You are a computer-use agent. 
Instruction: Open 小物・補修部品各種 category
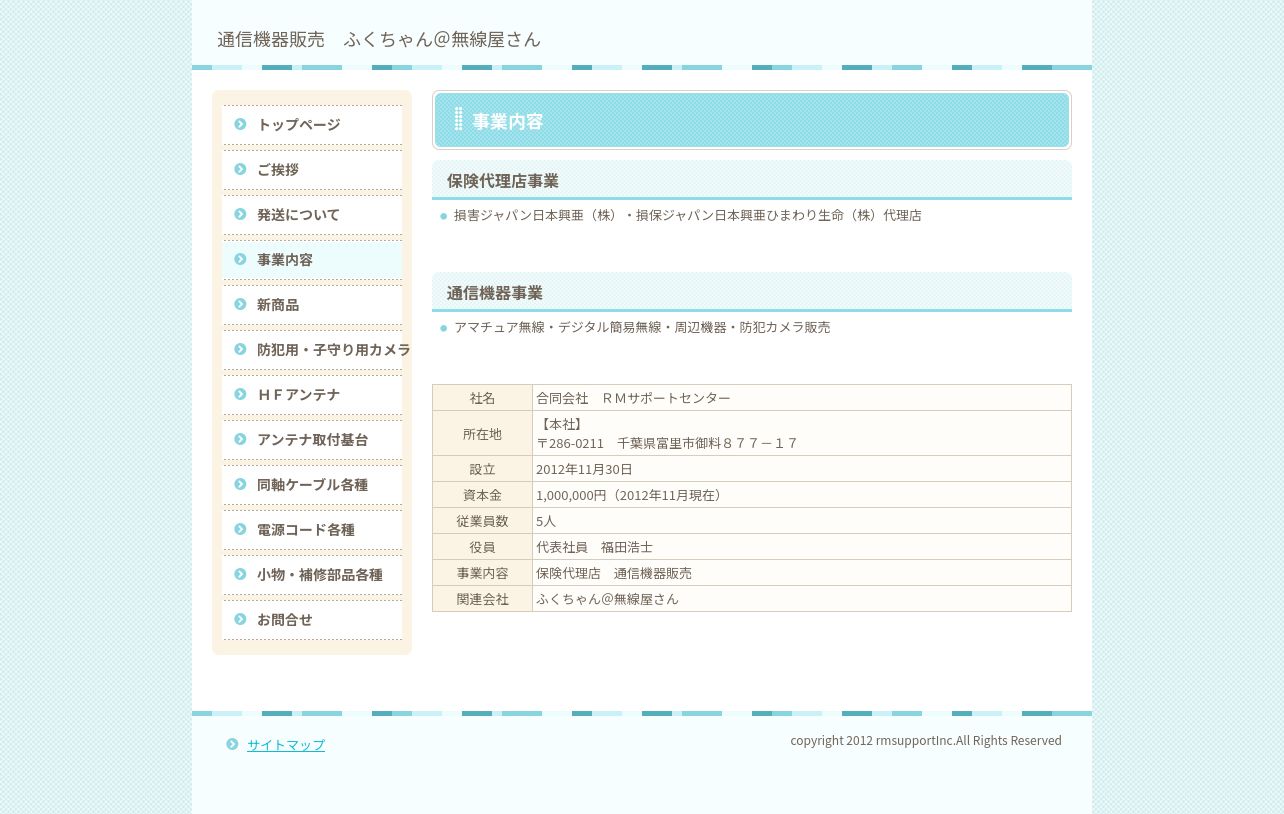click(x=312, y=575)
